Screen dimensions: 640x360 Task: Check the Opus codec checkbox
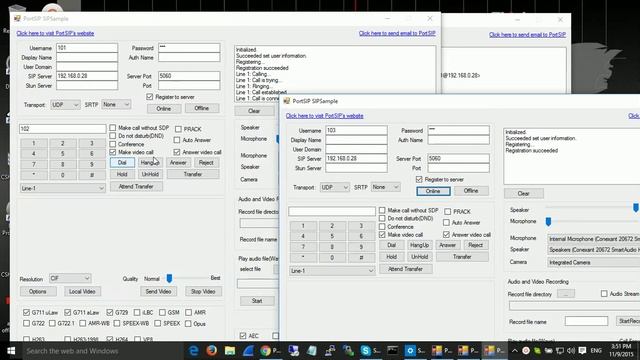[x=188, y=324]
